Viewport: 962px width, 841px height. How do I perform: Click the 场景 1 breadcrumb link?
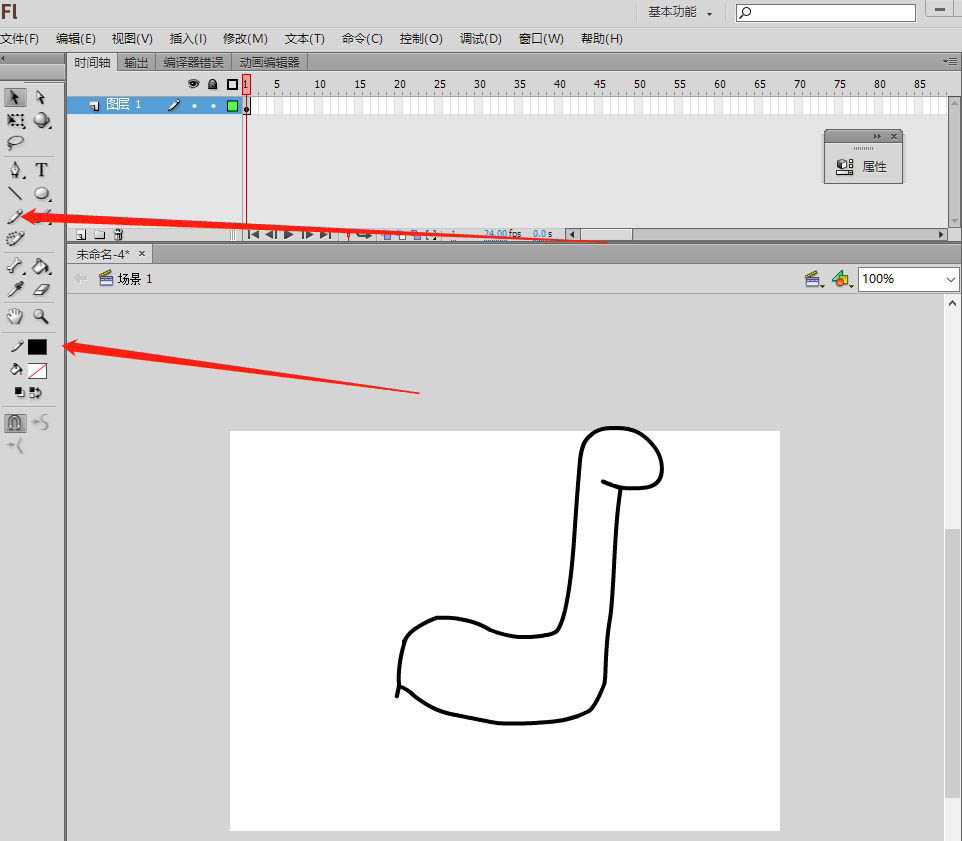pyautogui.click(x=134, y=279)
